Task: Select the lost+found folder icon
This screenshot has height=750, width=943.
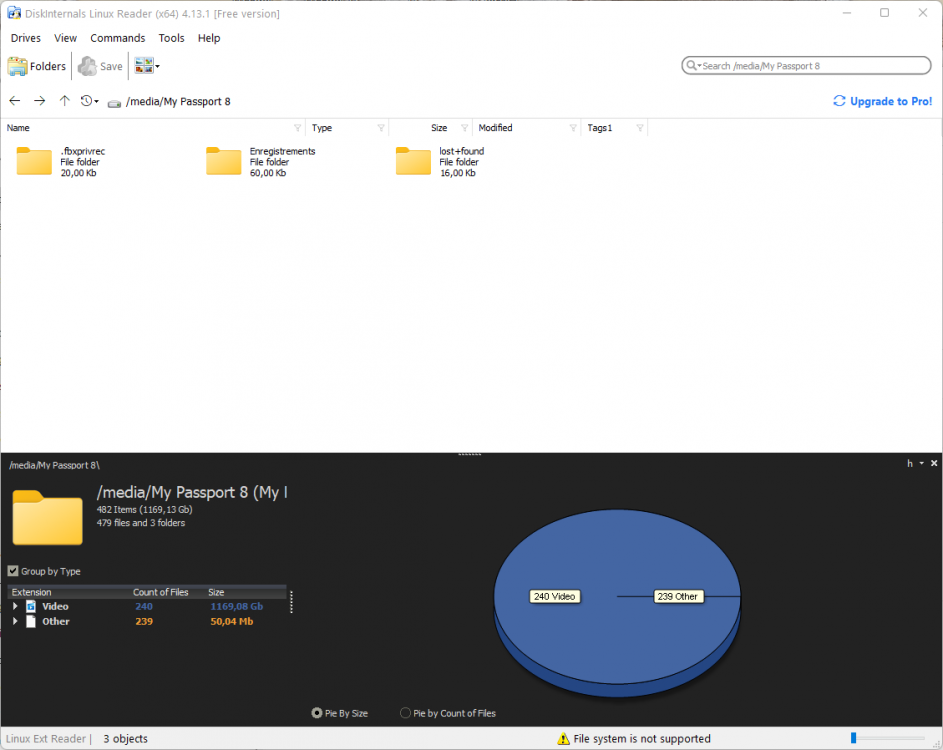Action: 413,161
